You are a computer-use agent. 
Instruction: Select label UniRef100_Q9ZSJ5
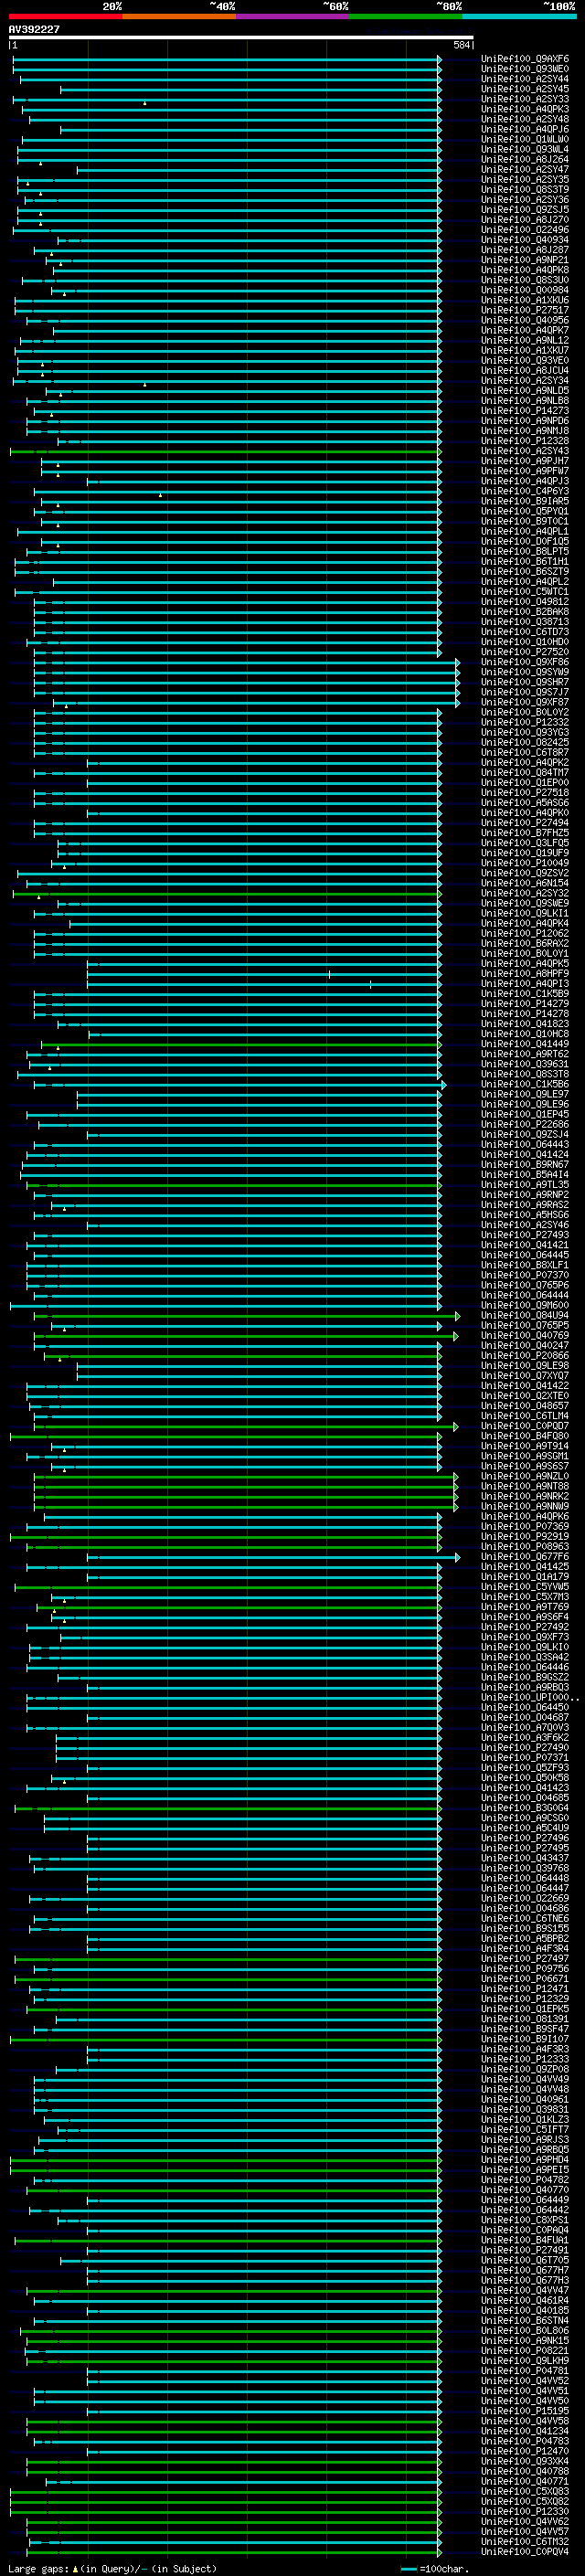coord(525,210)
